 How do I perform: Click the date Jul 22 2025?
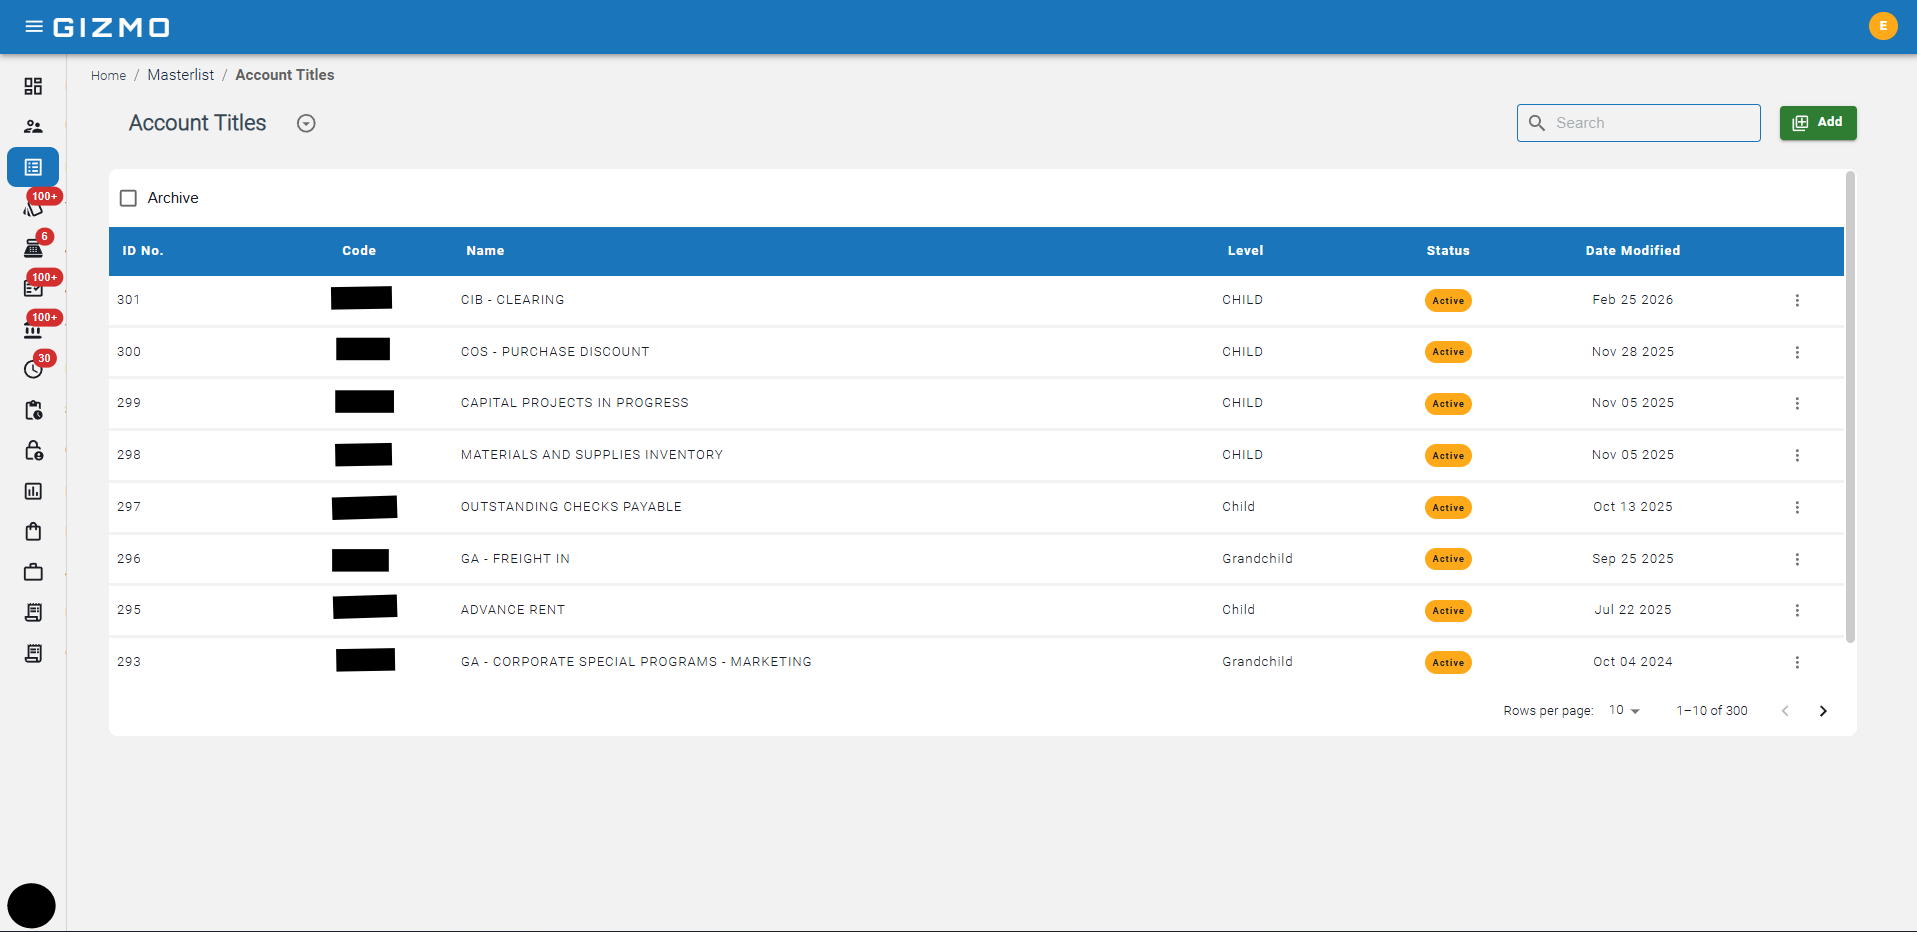click(1633, 610)
